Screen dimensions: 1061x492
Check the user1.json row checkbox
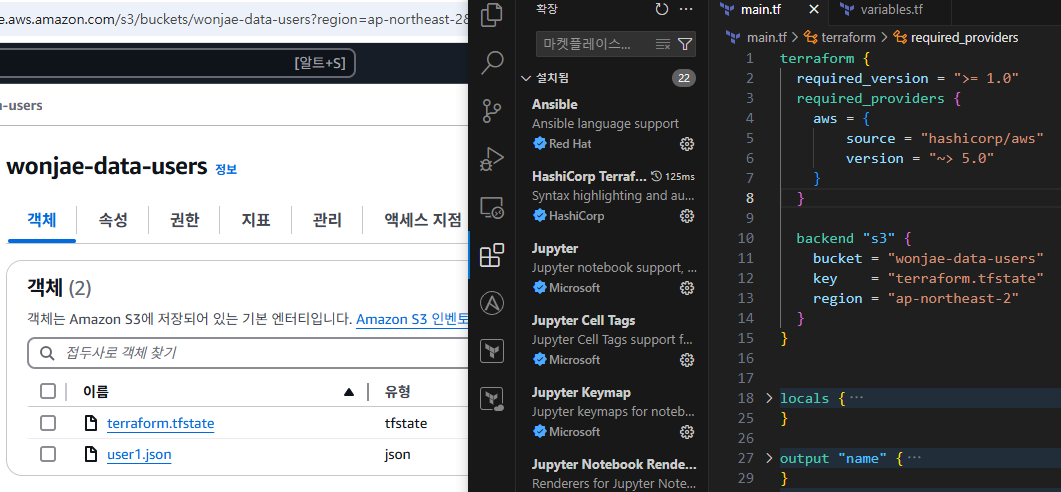click(48, 455)
